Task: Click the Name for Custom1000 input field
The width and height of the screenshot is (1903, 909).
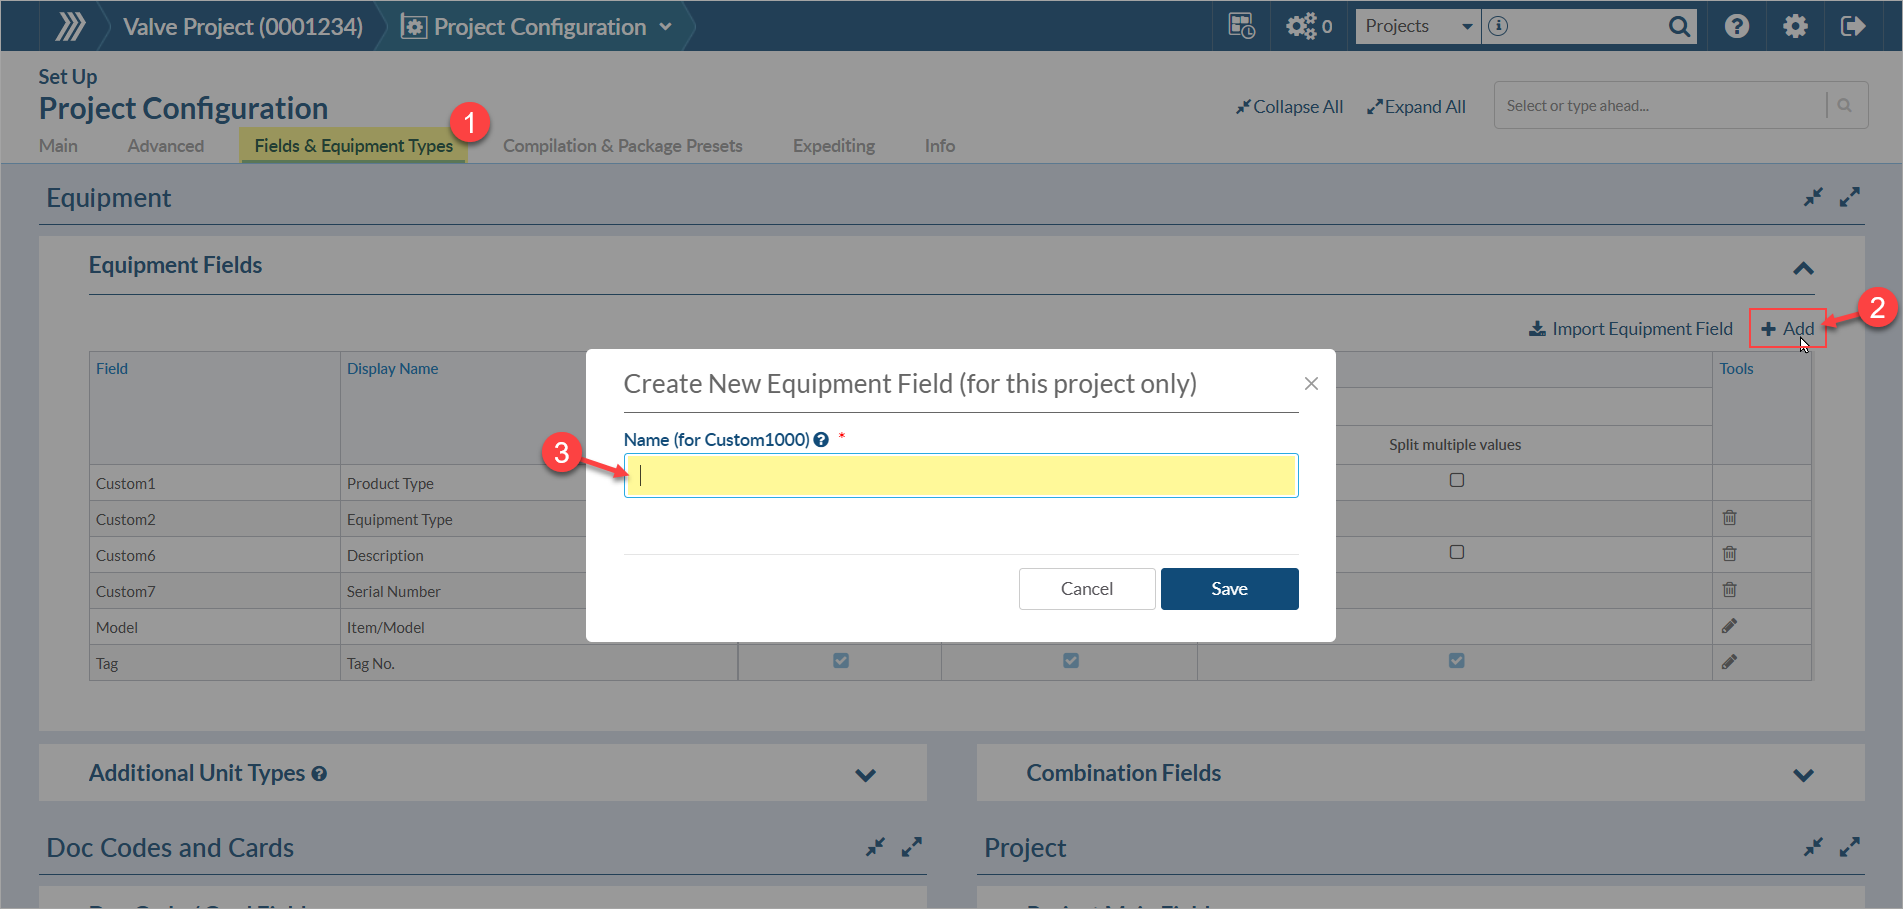Action: click(960, 476)
